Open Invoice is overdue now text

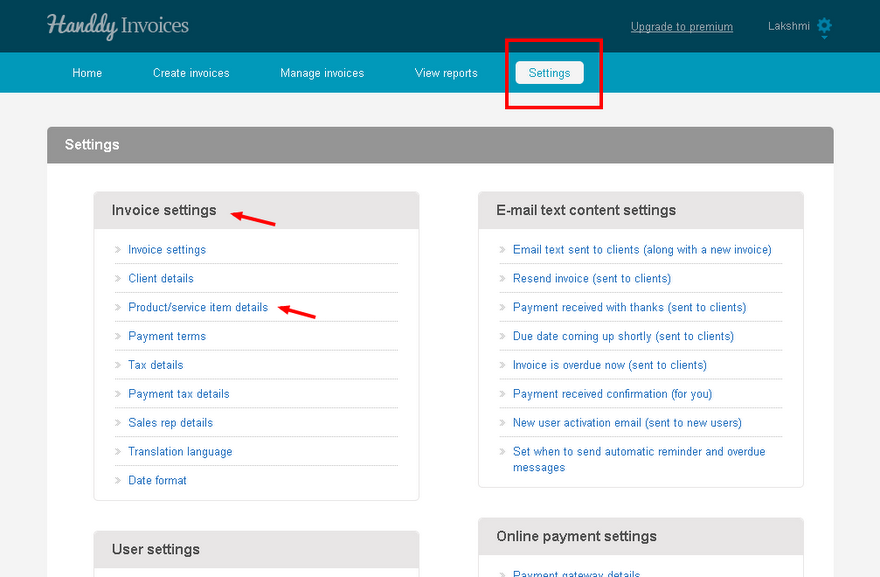609,365
